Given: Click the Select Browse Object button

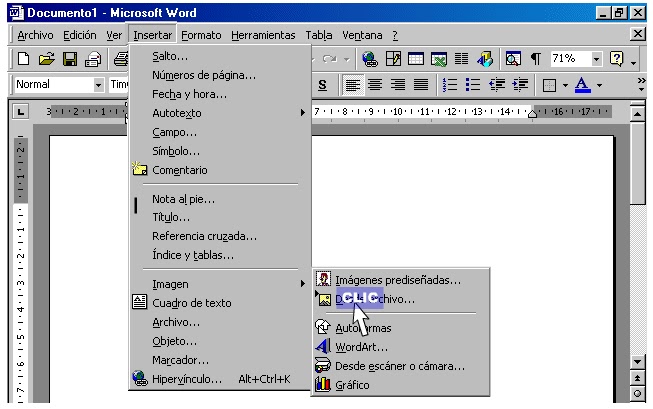Looking at the screenshot, I should 638,393.
